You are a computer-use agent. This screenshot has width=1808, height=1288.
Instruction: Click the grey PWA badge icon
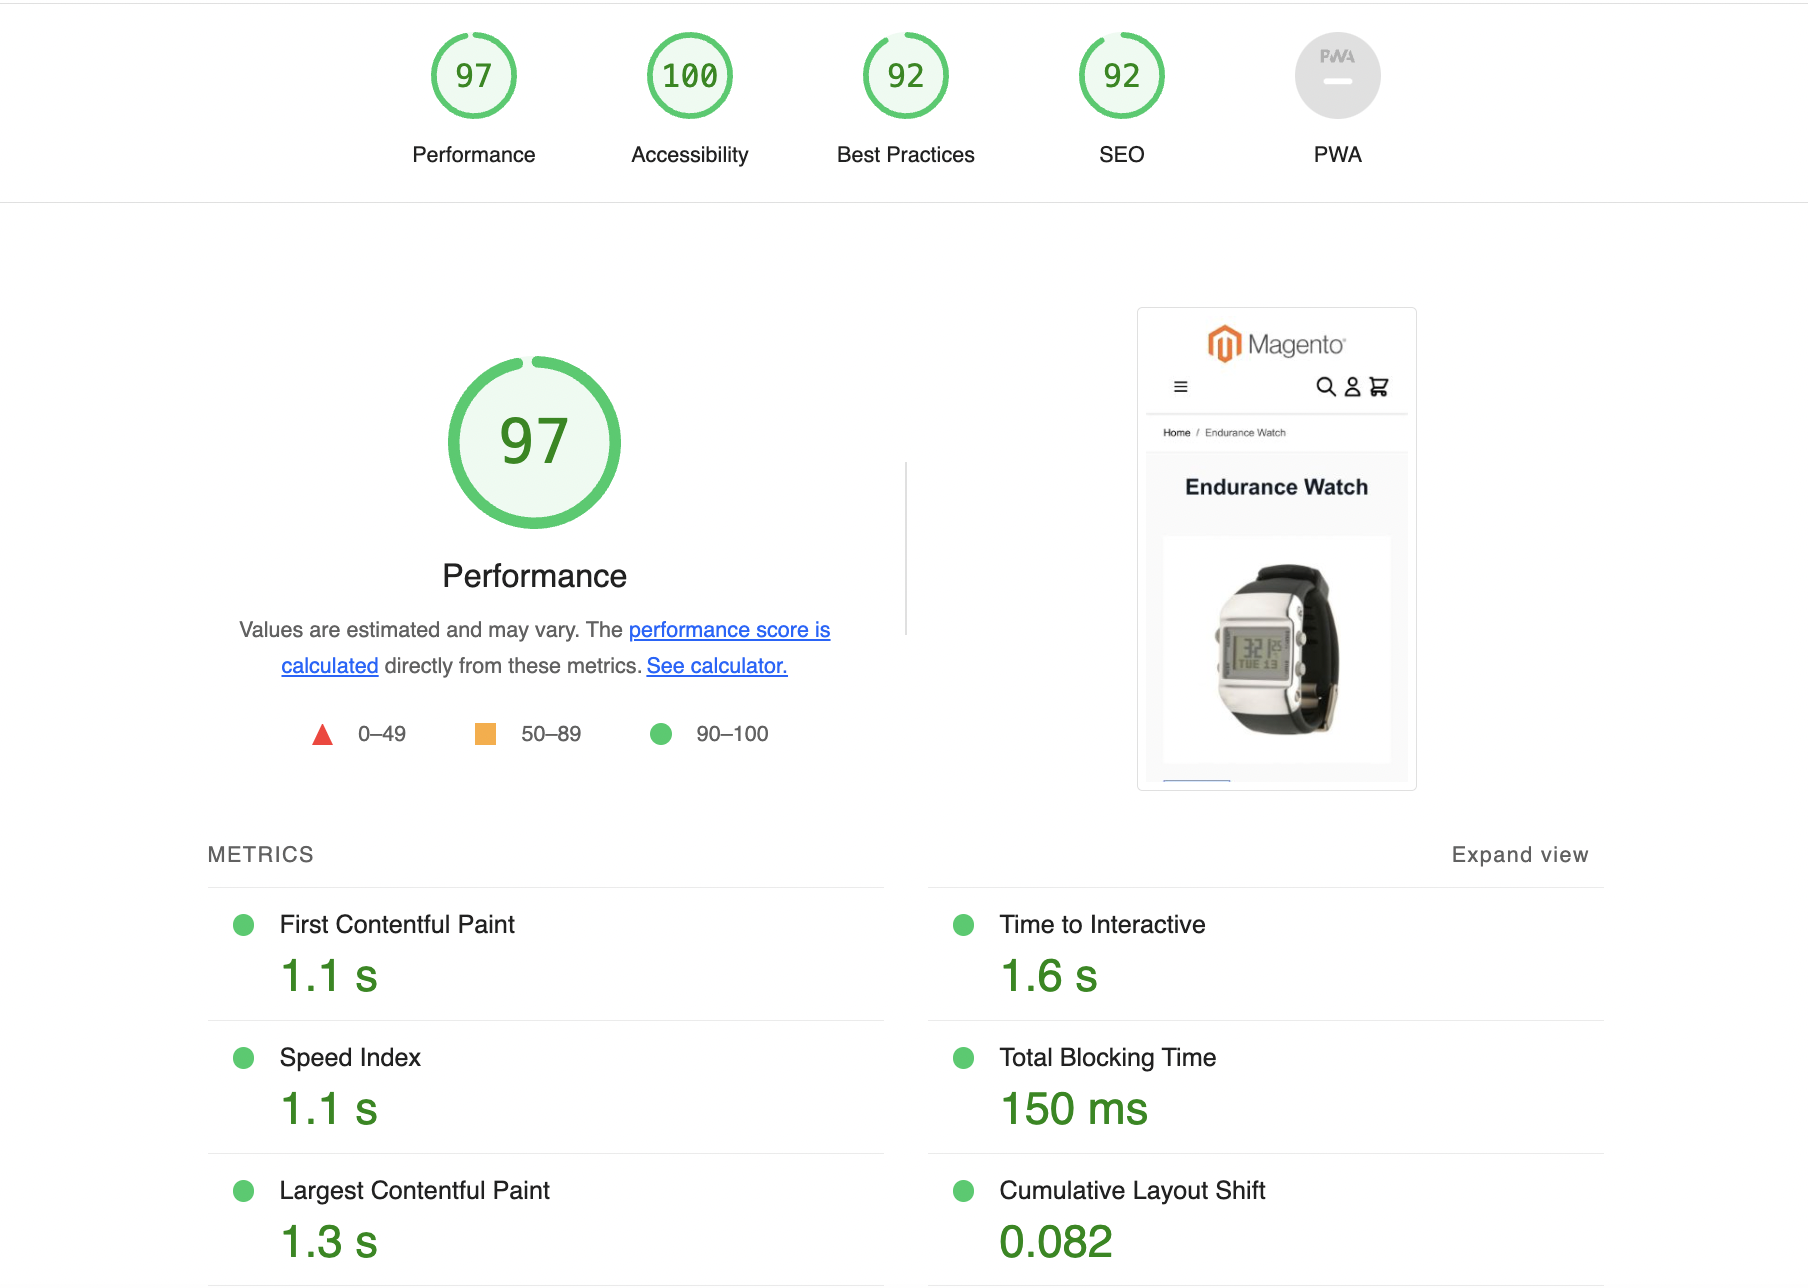pos(1337,76)
